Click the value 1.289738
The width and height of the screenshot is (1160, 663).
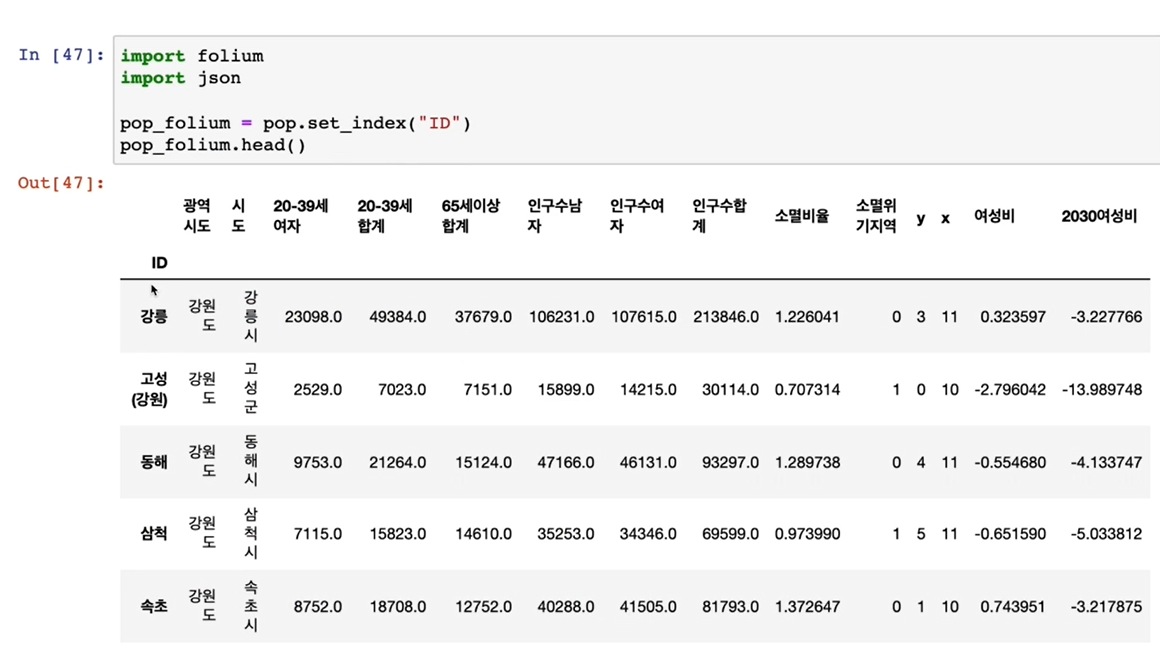pyautogui.click(x=807, y=462)
